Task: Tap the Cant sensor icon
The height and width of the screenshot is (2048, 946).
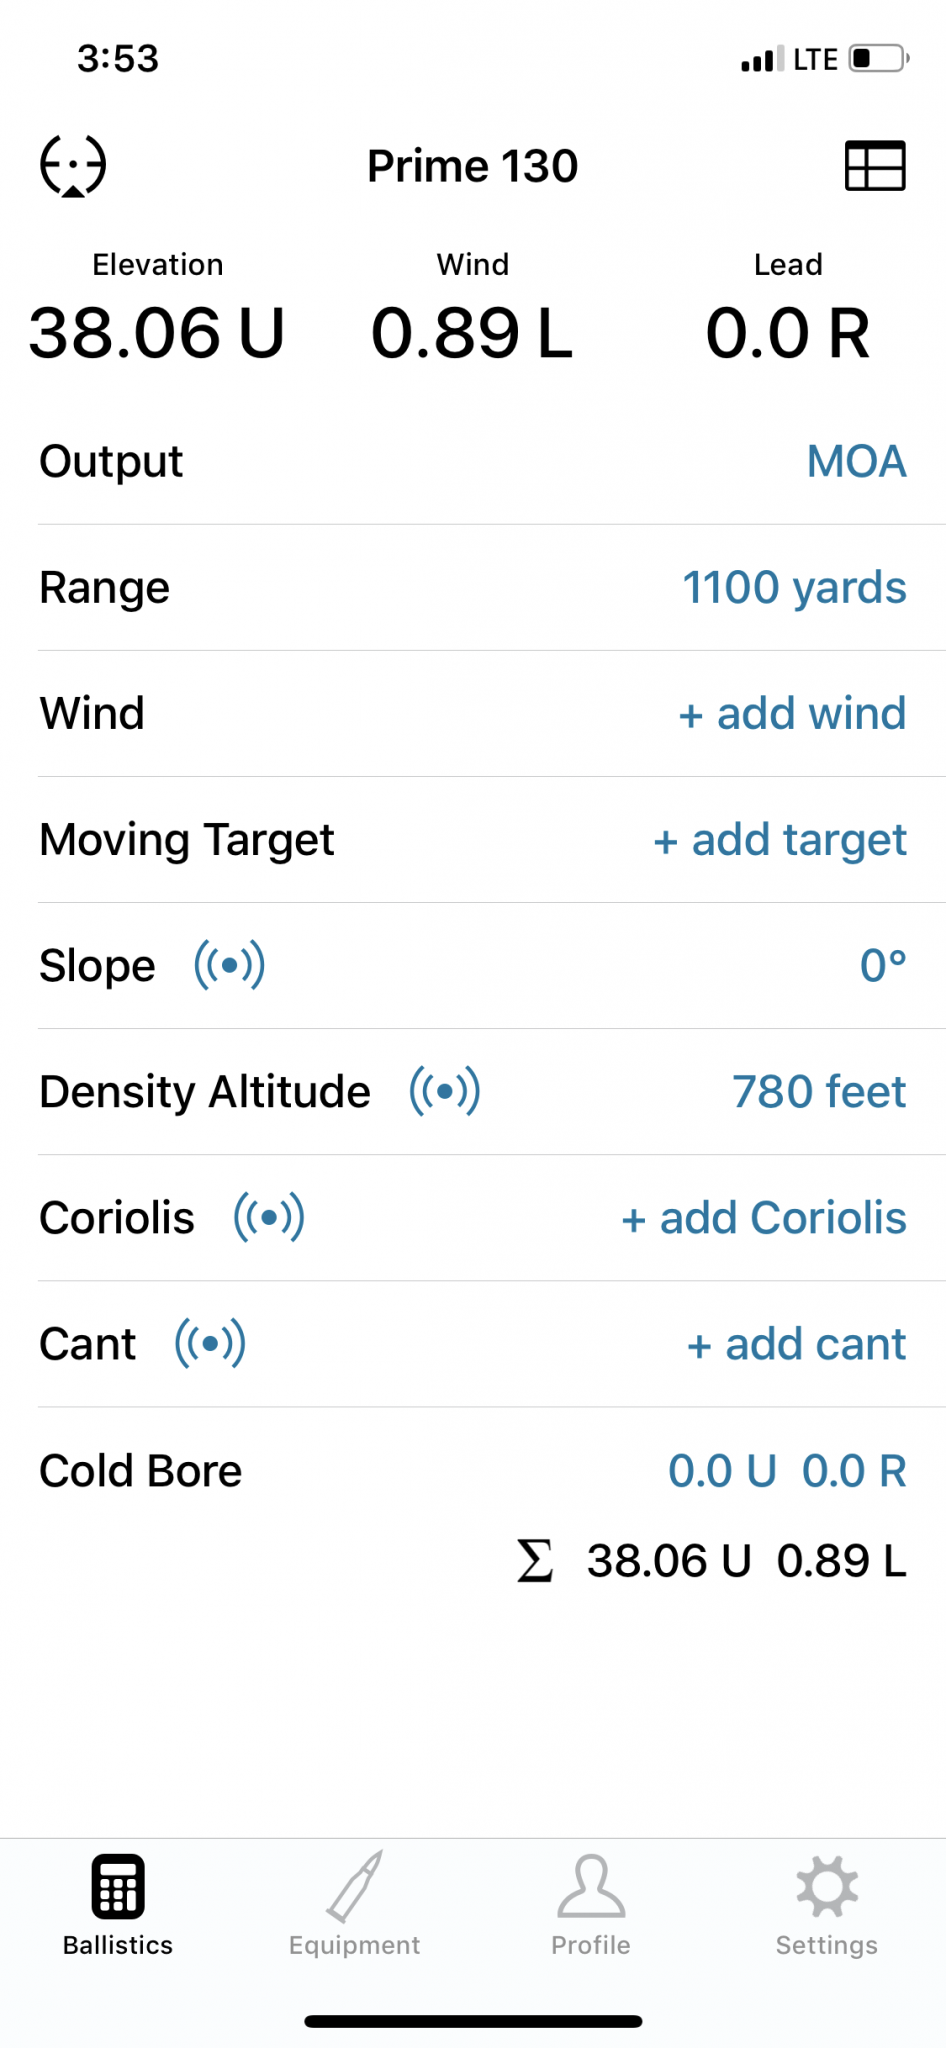Action: coord(210,1343)
